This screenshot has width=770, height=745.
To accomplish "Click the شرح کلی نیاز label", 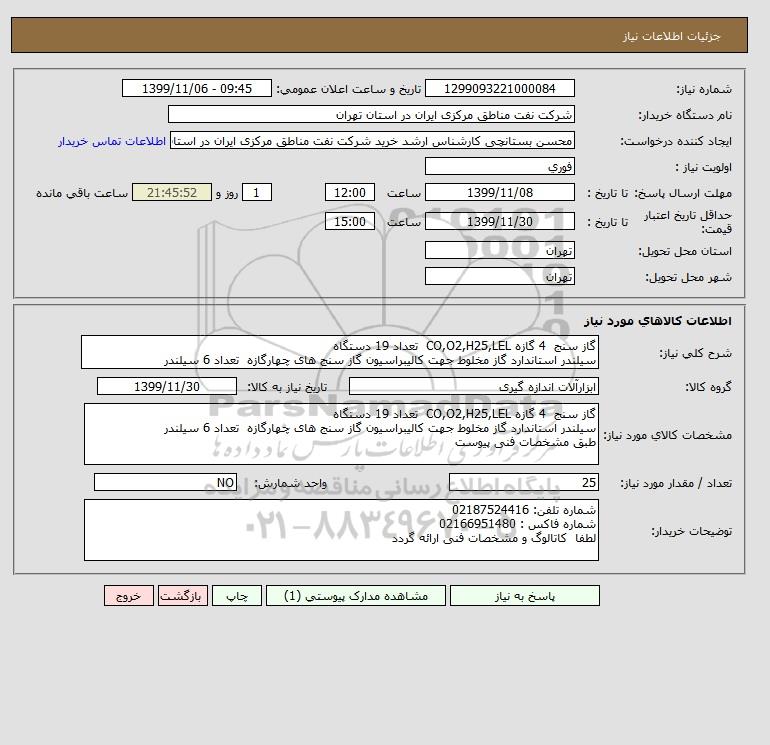I will (x=695, y=353).
